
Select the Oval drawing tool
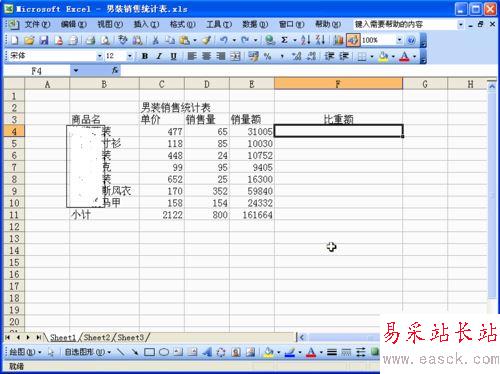(164, 352)
